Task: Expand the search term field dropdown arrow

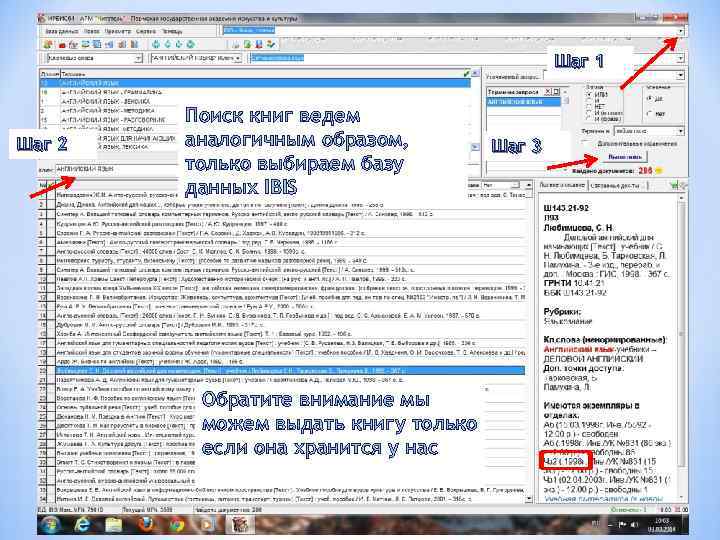Action: (681, 58)
